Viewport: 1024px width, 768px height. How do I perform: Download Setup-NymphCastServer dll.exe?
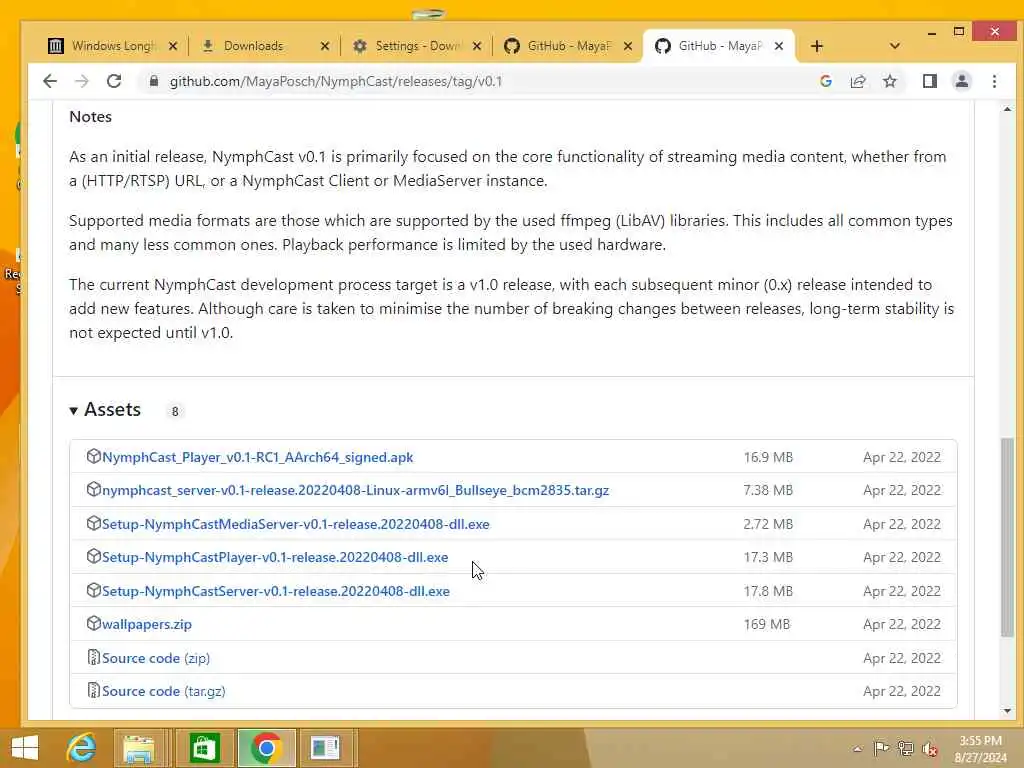coord(276,591)
